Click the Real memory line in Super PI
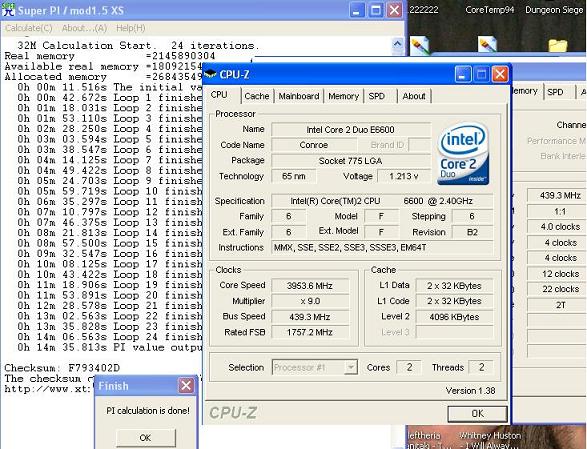Screen dimensions: 587x449 tap(110, 56)
